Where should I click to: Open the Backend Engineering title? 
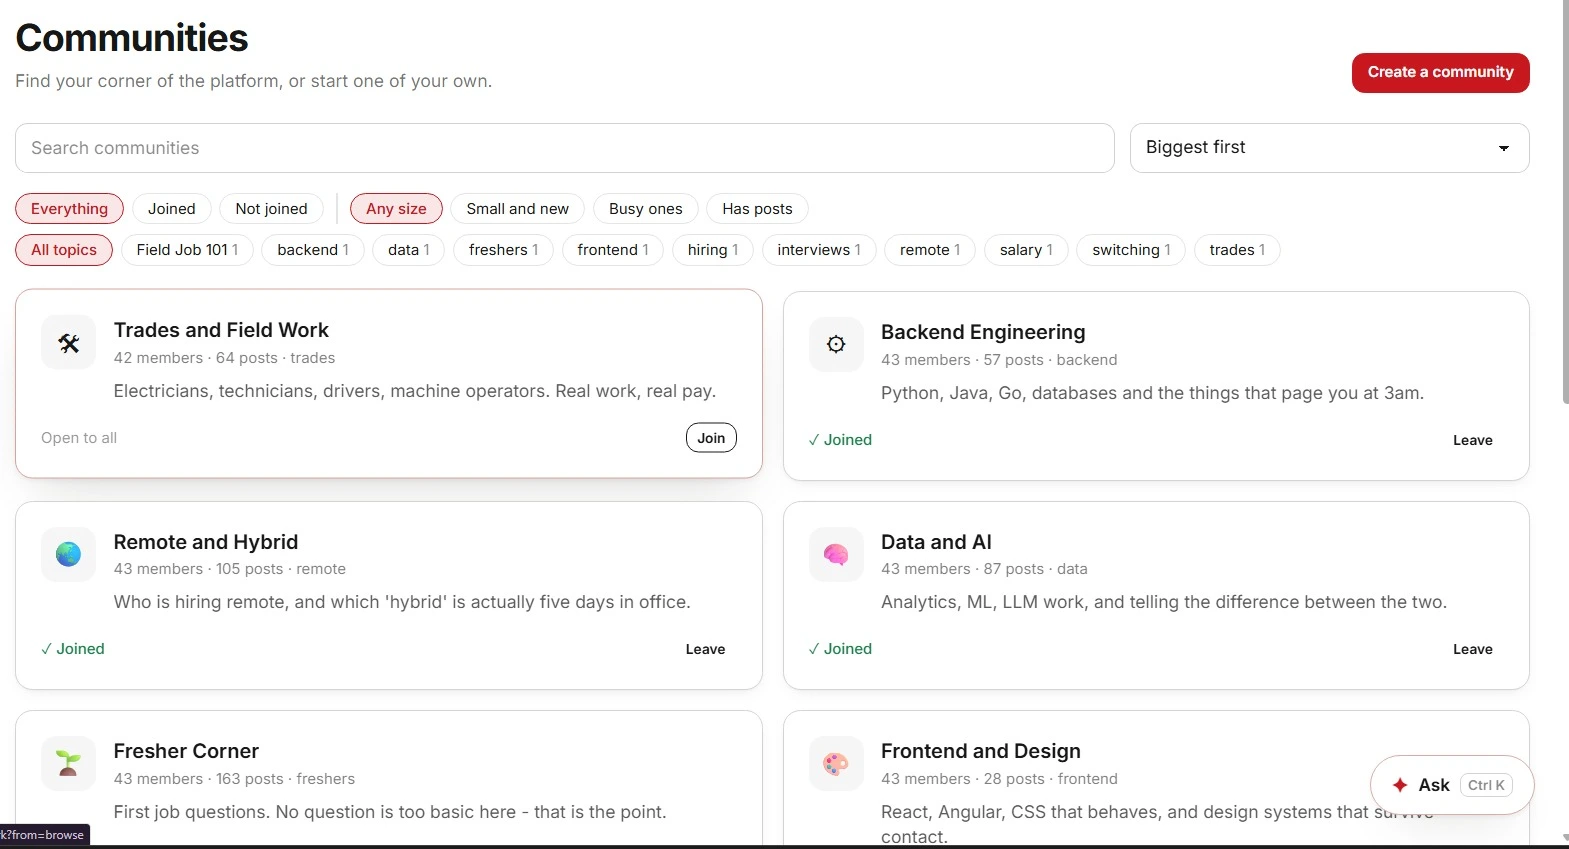click(x=983, y=332)
